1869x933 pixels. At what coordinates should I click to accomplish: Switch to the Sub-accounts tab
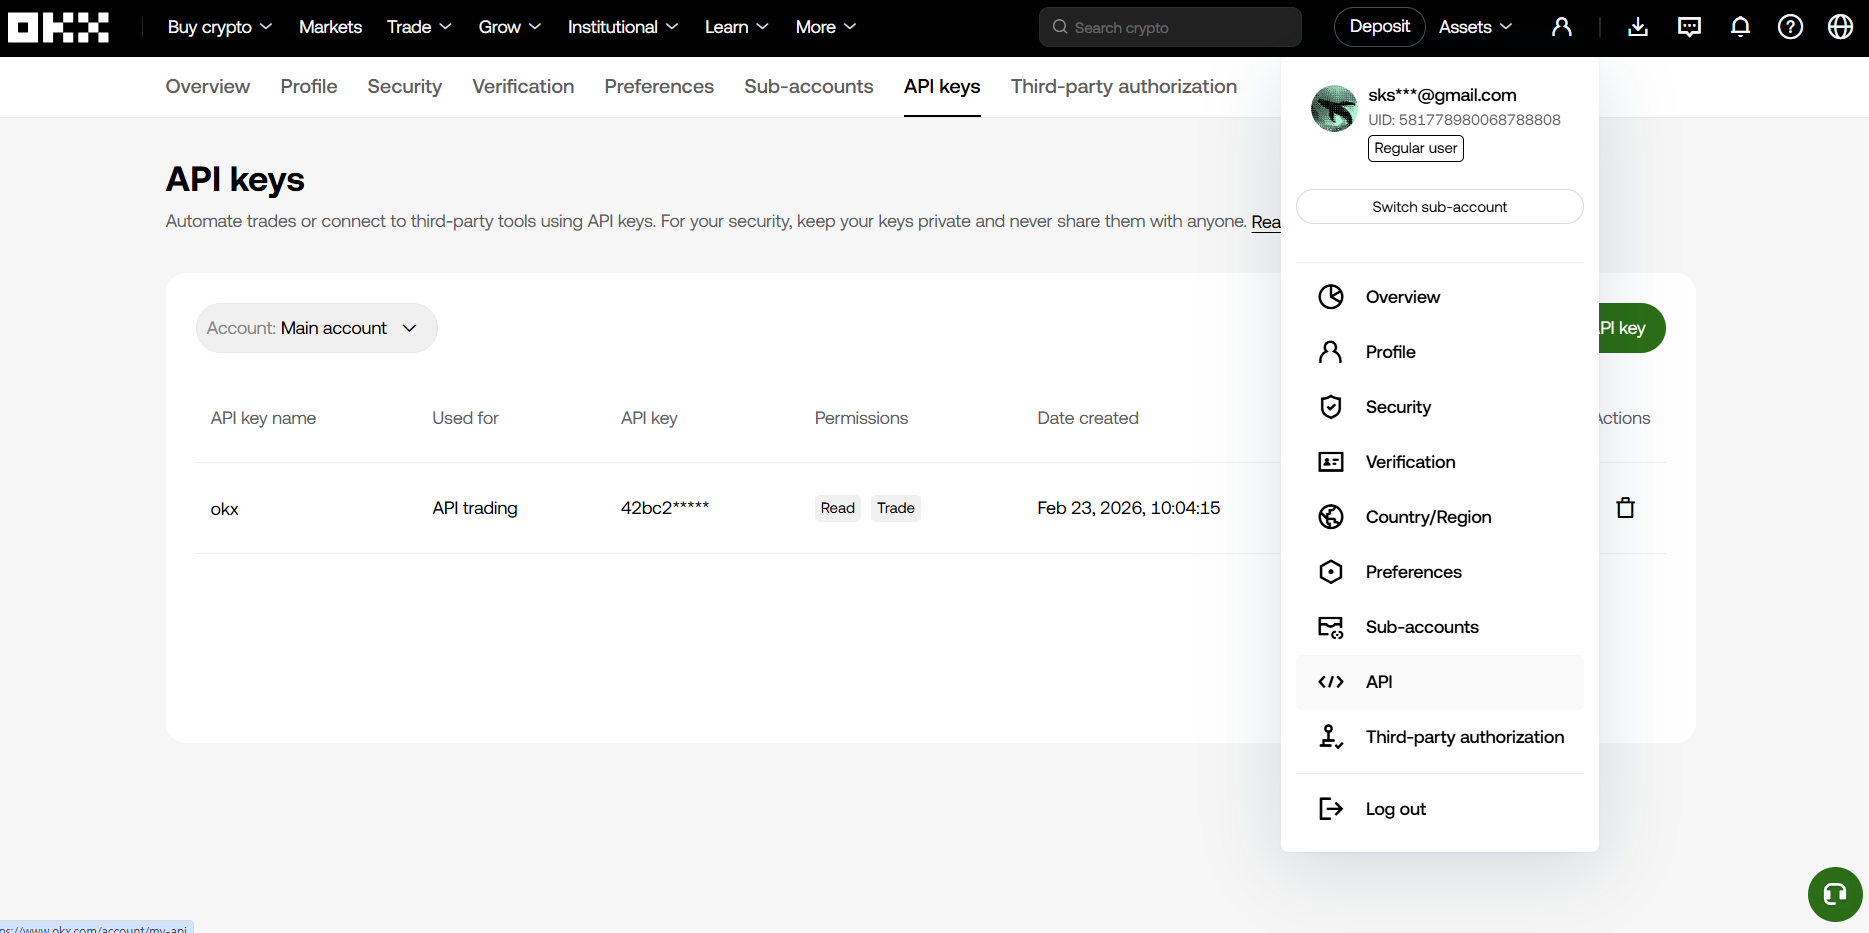(x=808, y=87)
